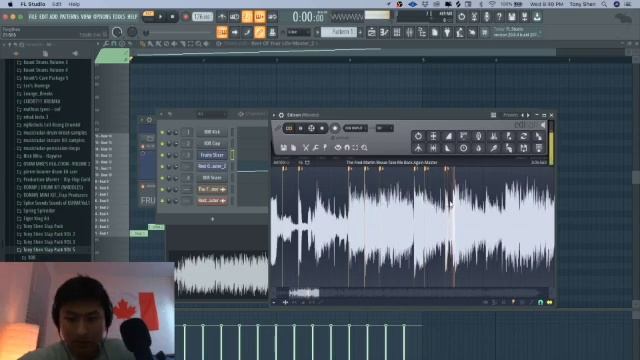The height and width of the screenshot is (360, 640).
Task: Click the tempo display field
Action: point(202,17)
